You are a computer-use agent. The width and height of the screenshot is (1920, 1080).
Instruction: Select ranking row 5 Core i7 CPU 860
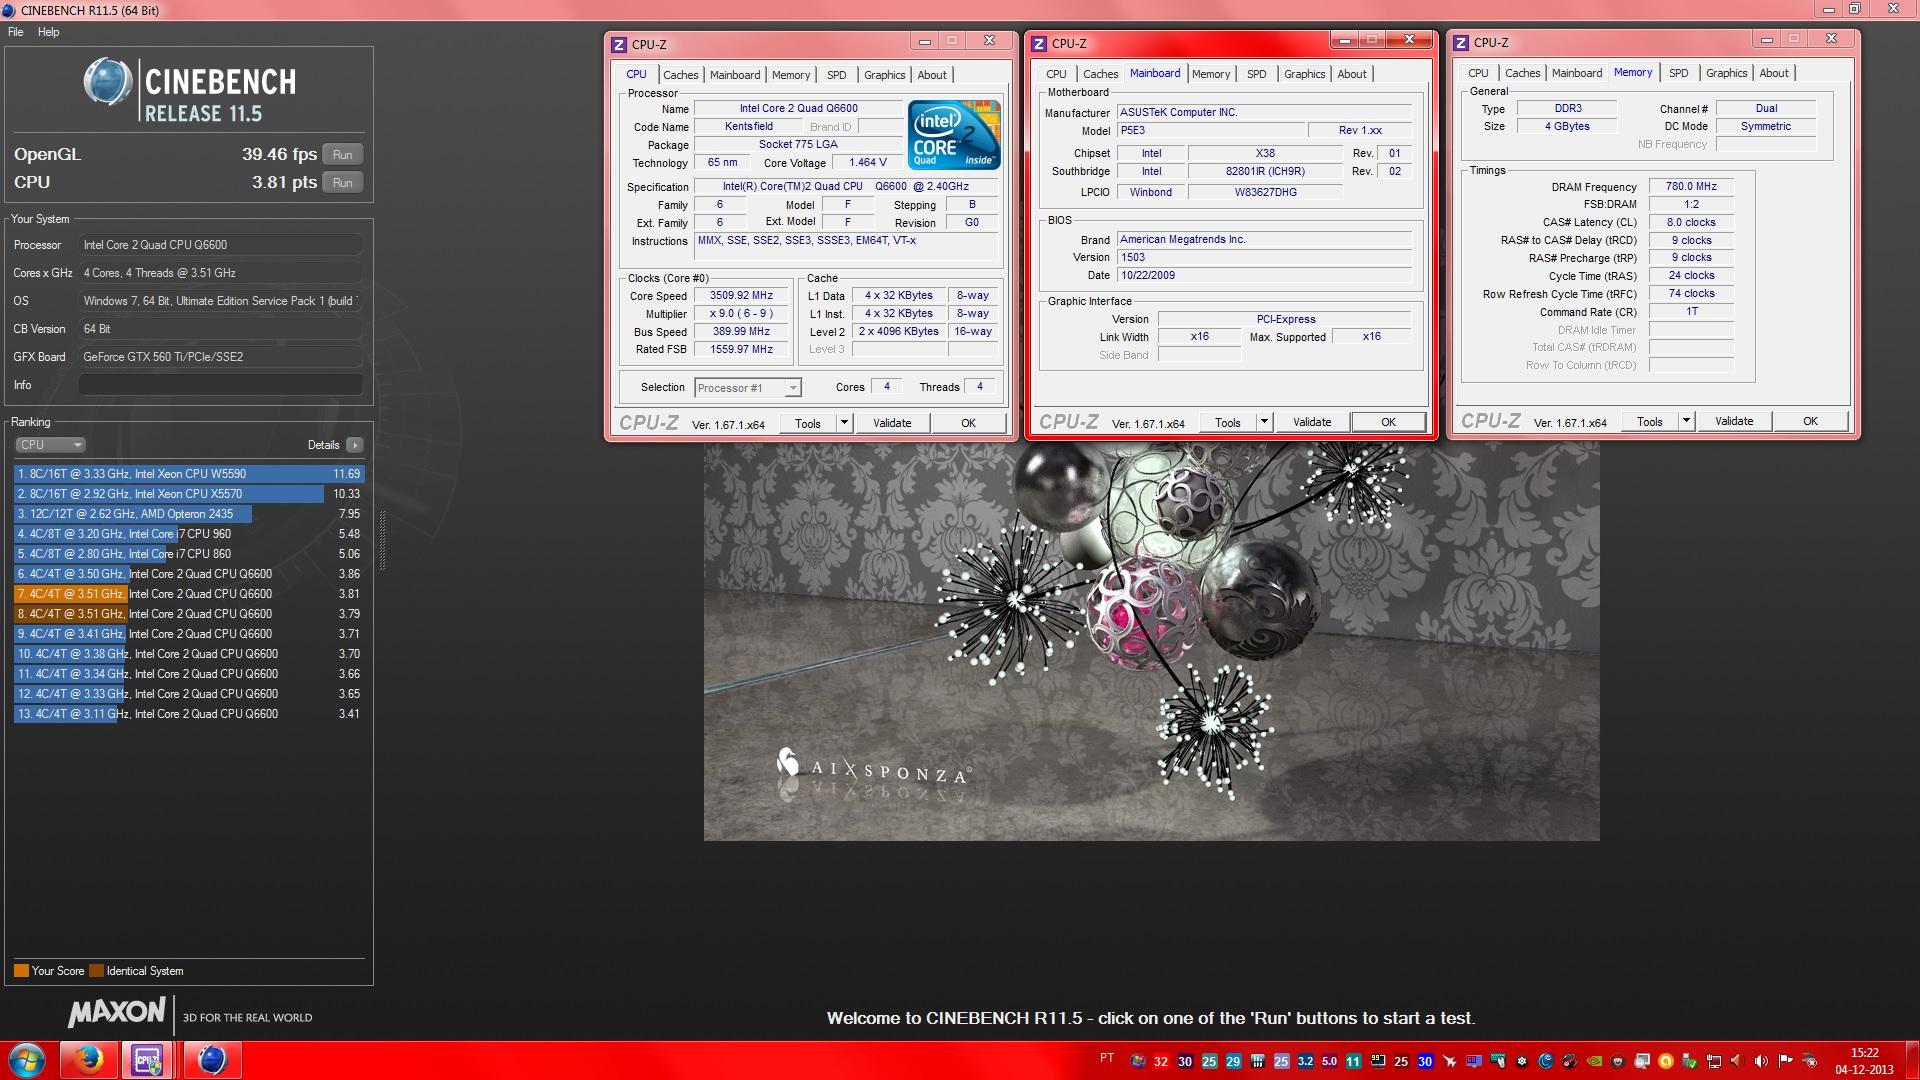(189, 554)
